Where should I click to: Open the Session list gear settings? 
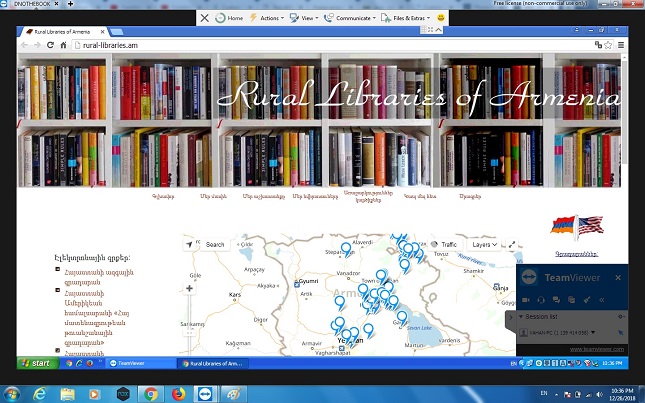[x=621, y=316]
